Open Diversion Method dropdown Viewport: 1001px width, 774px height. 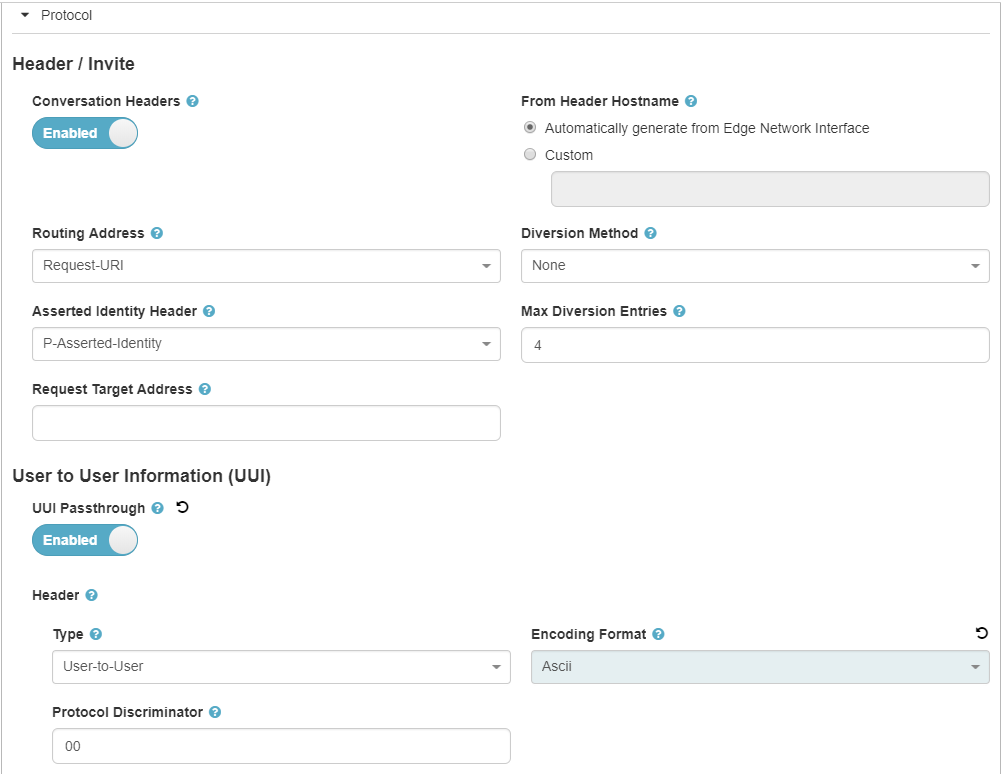coord(755,266)
